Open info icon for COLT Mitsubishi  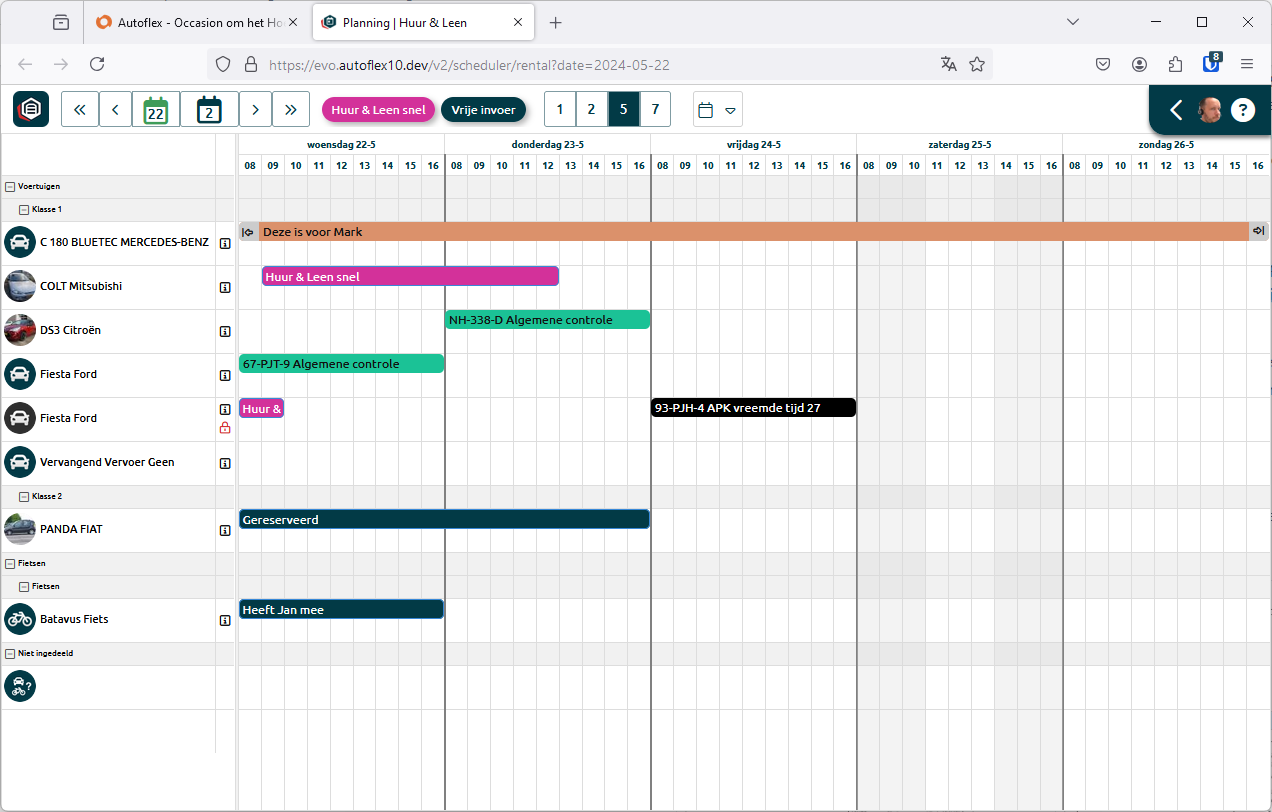(225, 287)
